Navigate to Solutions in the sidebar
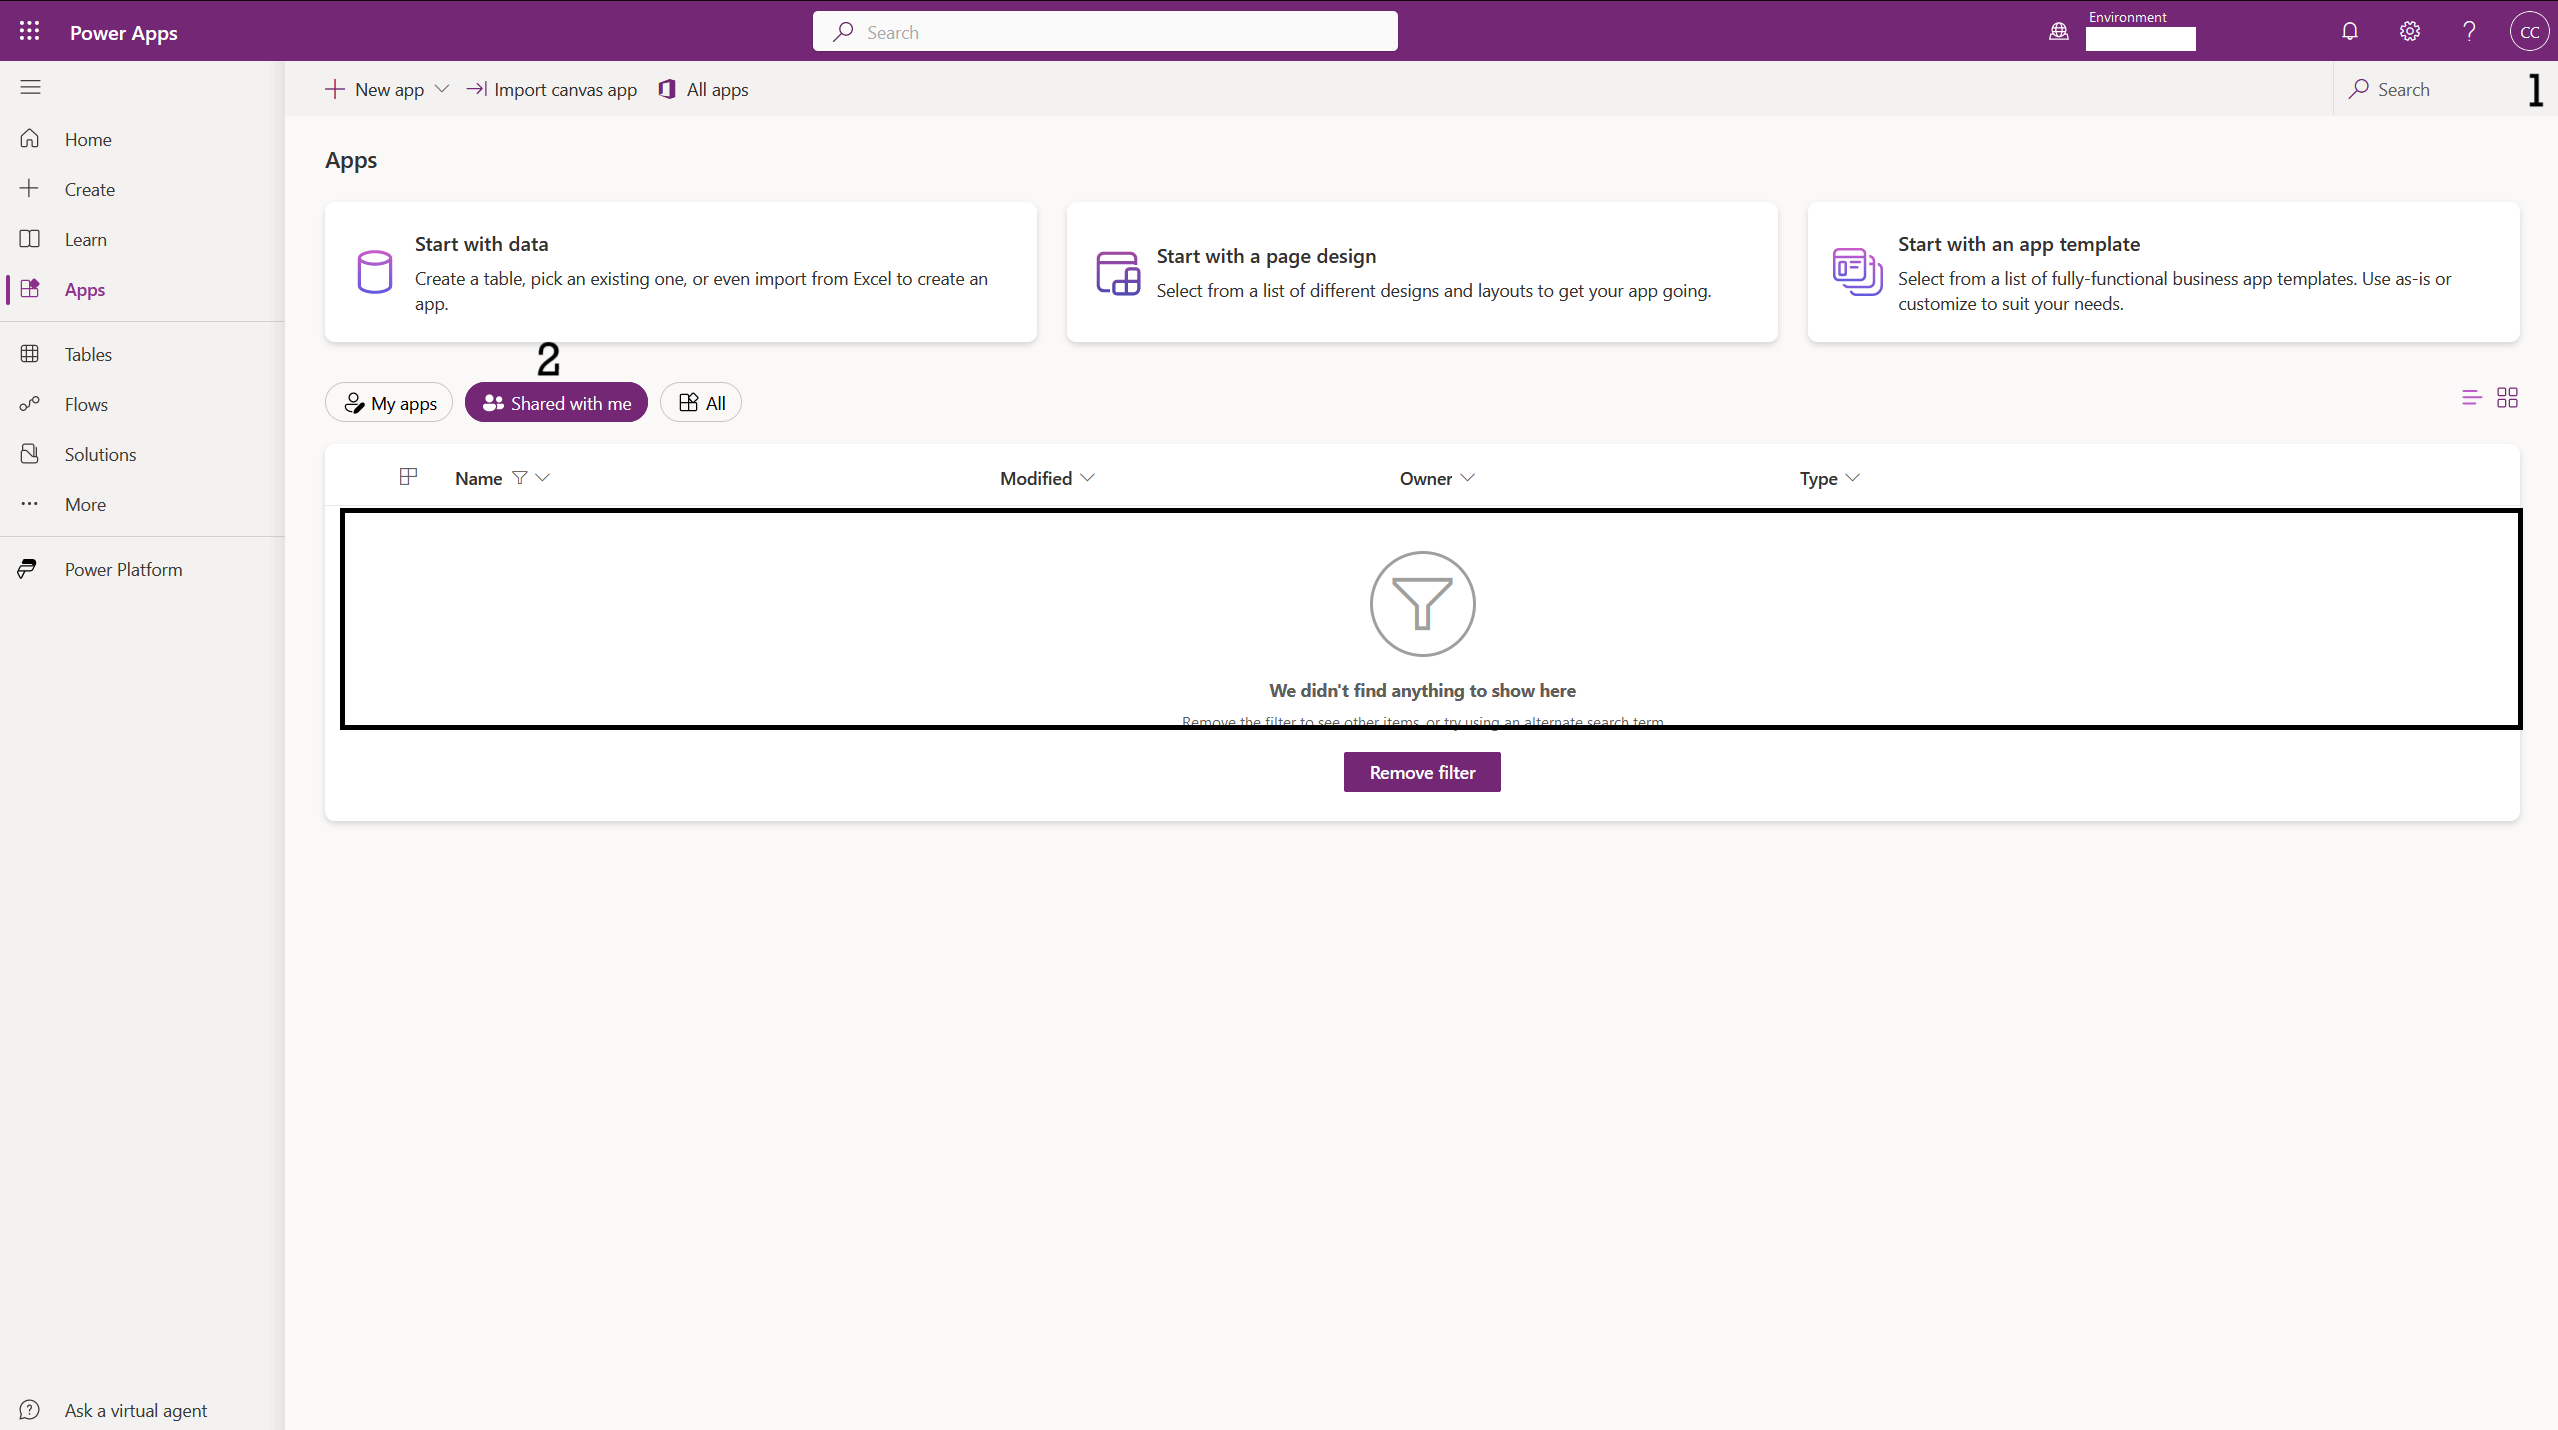The image size is (2558, 1430). [100, 454]
